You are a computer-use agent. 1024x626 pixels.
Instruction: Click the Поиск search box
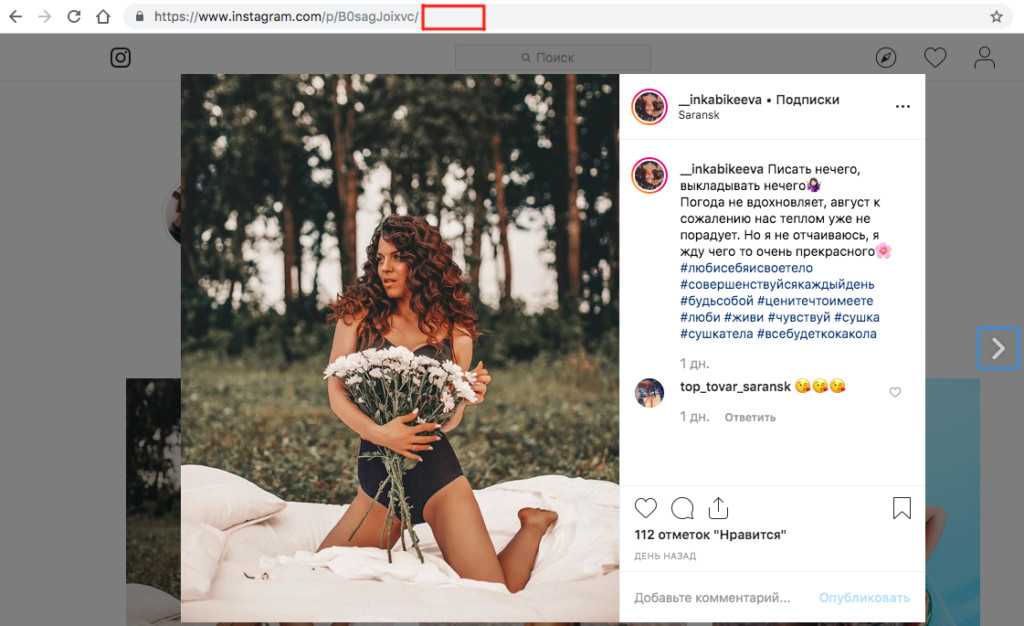(552, 58)
